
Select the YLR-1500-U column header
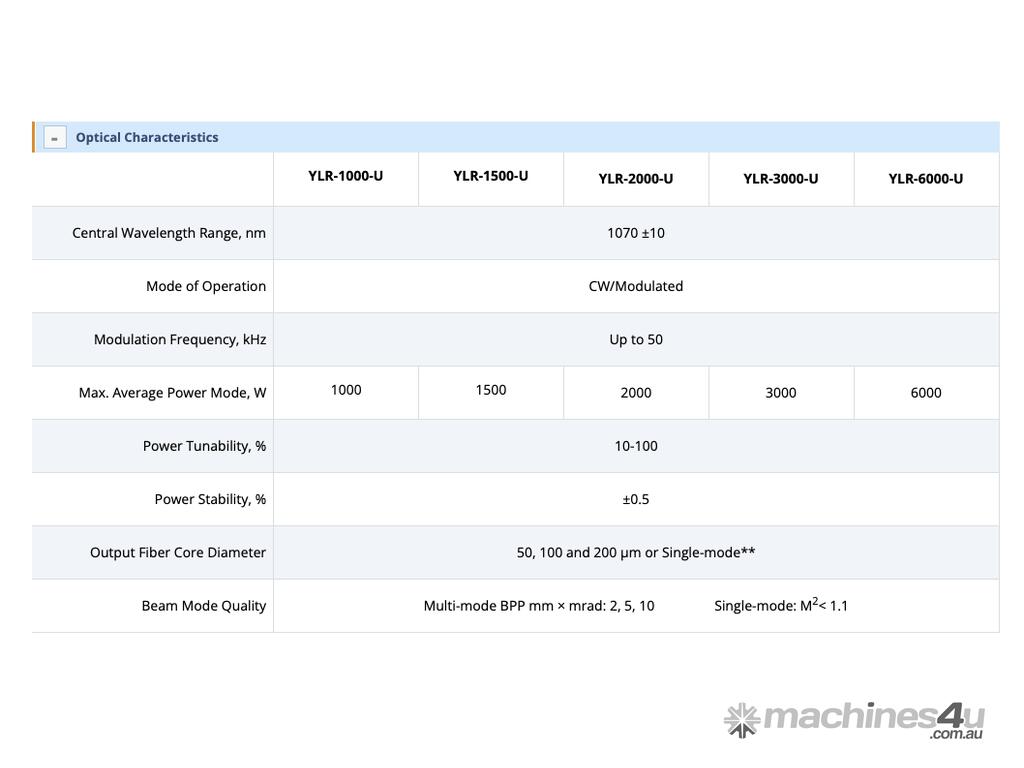[490, 176]
